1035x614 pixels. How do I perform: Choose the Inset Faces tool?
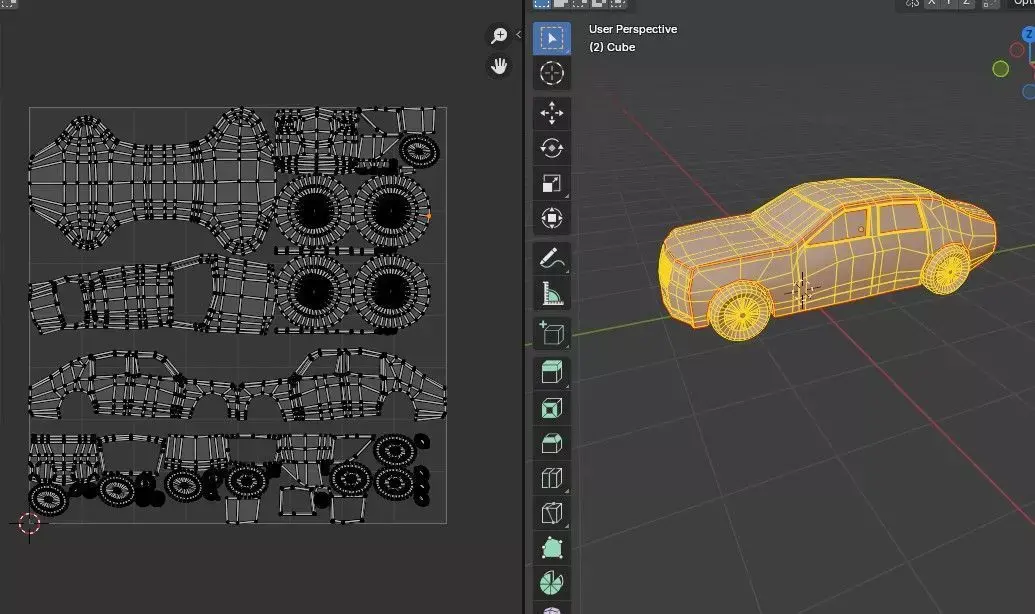pyautogui.click(x=551, y=408)
